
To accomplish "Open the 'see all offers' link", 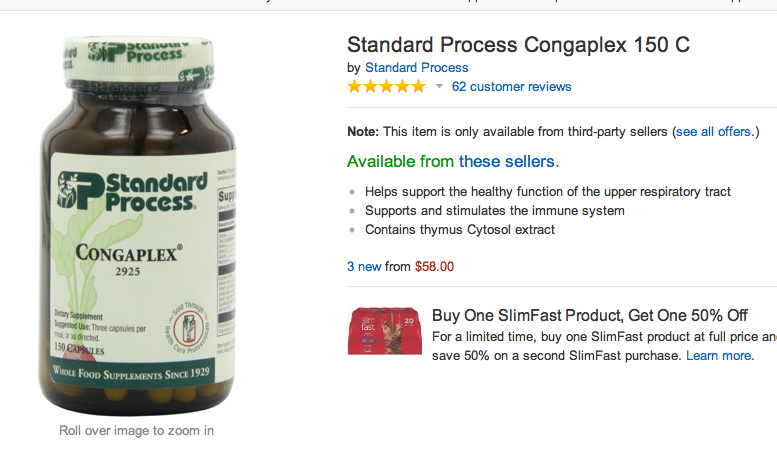I will click(712, 131).
